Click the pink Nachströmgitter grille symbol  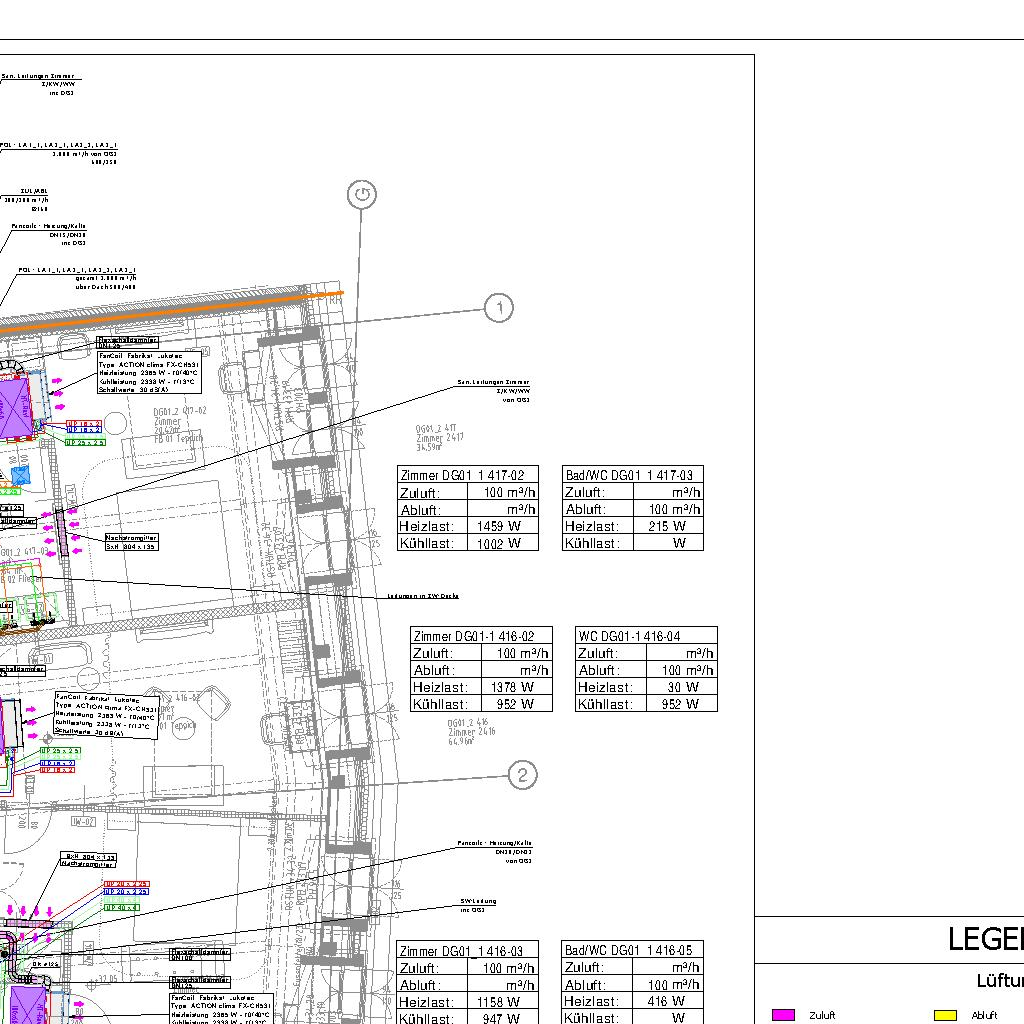pyautogui.click(x=62, y=531)
